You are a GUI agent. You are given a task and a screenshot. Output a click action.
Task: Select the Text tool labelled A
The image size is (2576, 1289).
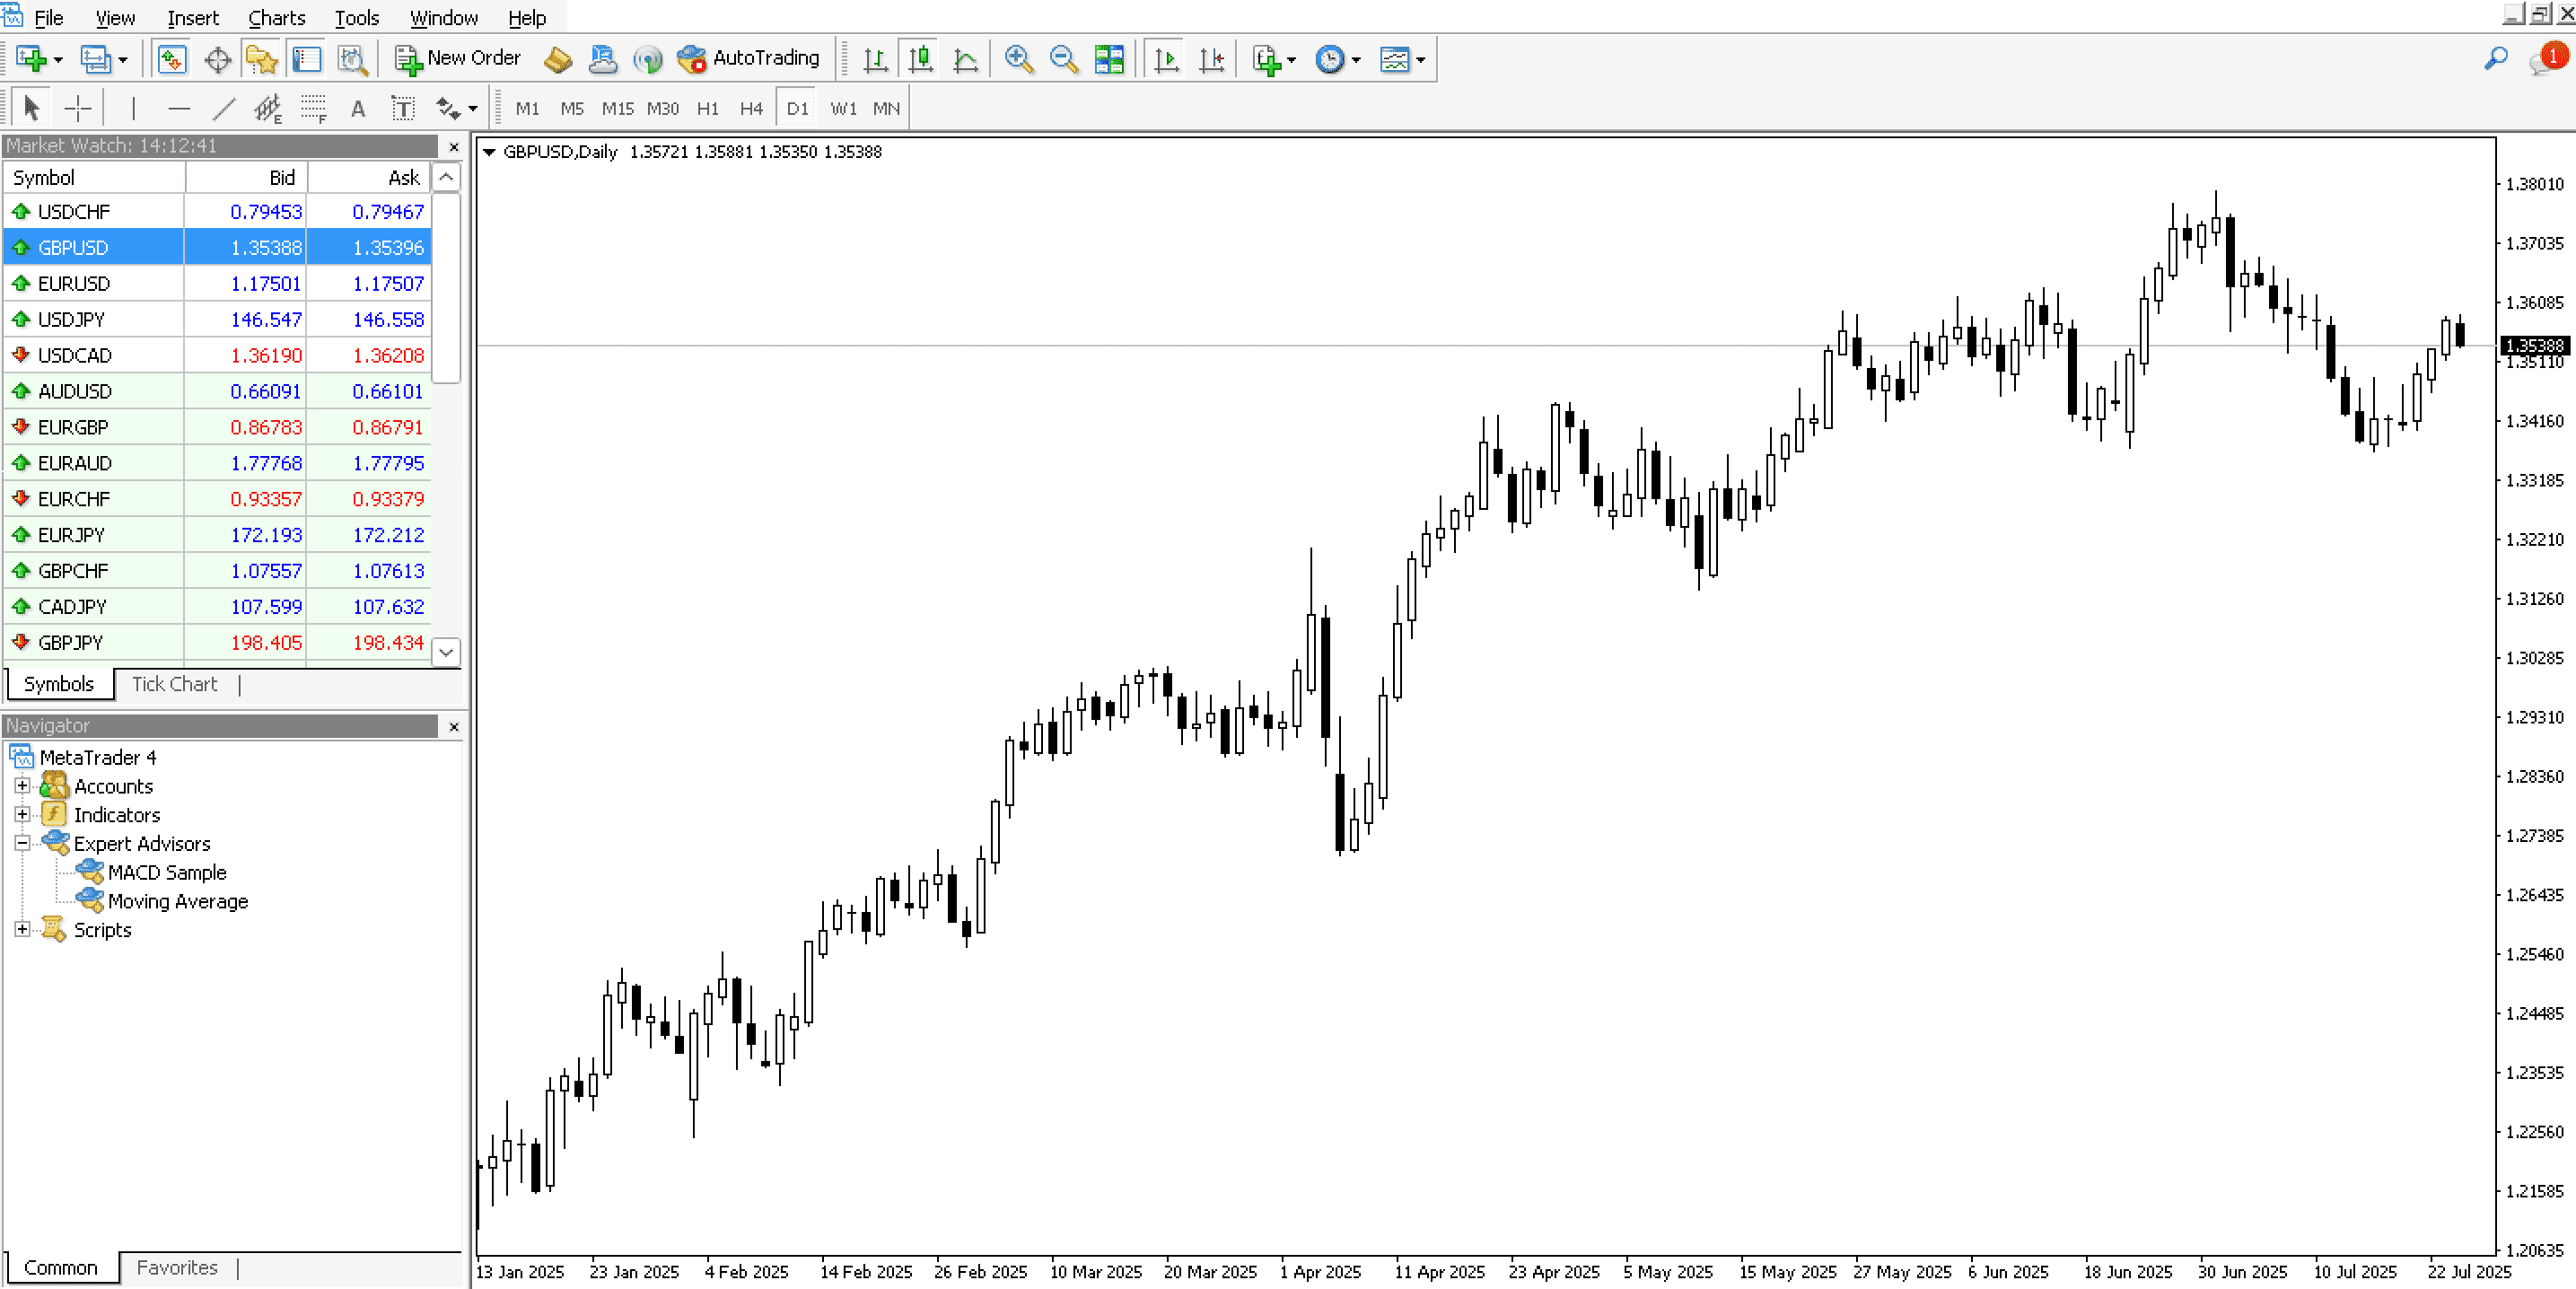click(358, 108)
